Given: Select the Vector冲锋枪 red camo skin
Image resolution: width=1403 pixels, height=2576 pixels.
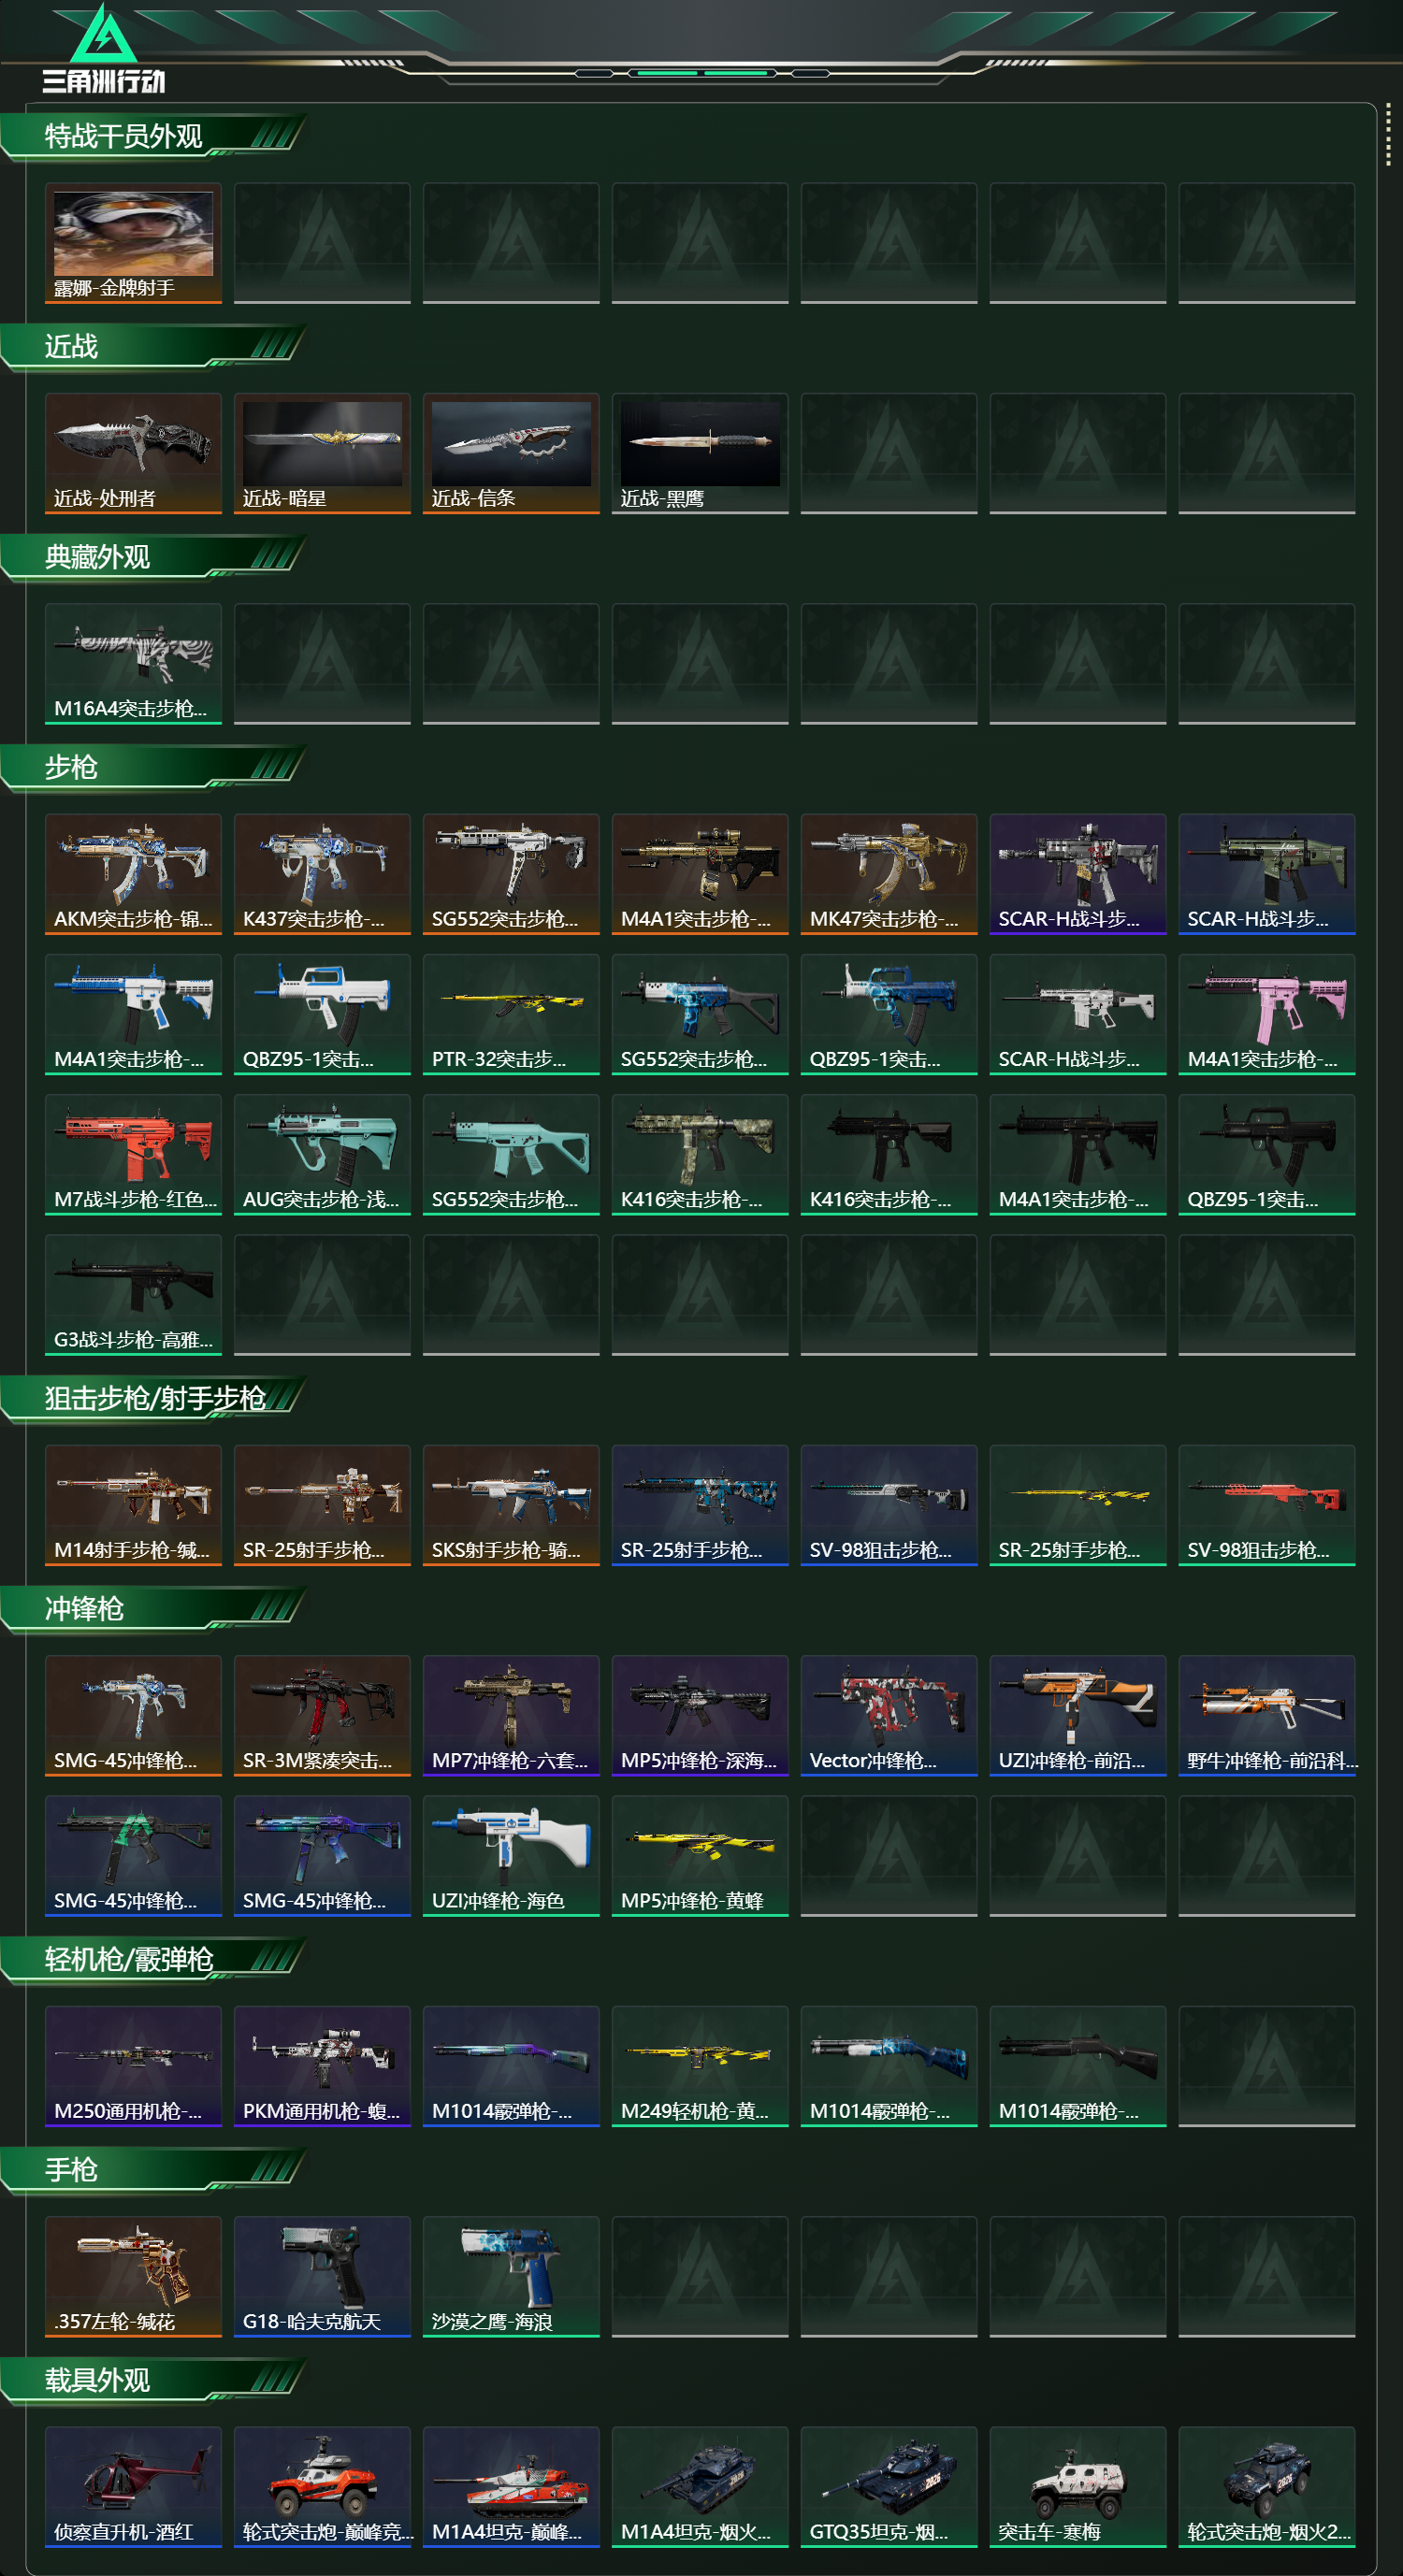Looking at the screenshot, I should click(889, 1715).
